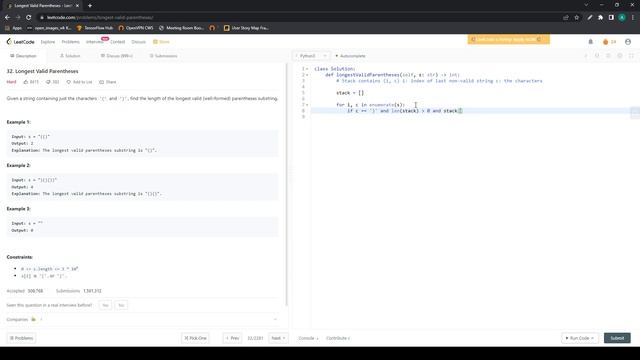Expand the Console panel
This screenshot has height=360, width=640.
tap(308, 338)
